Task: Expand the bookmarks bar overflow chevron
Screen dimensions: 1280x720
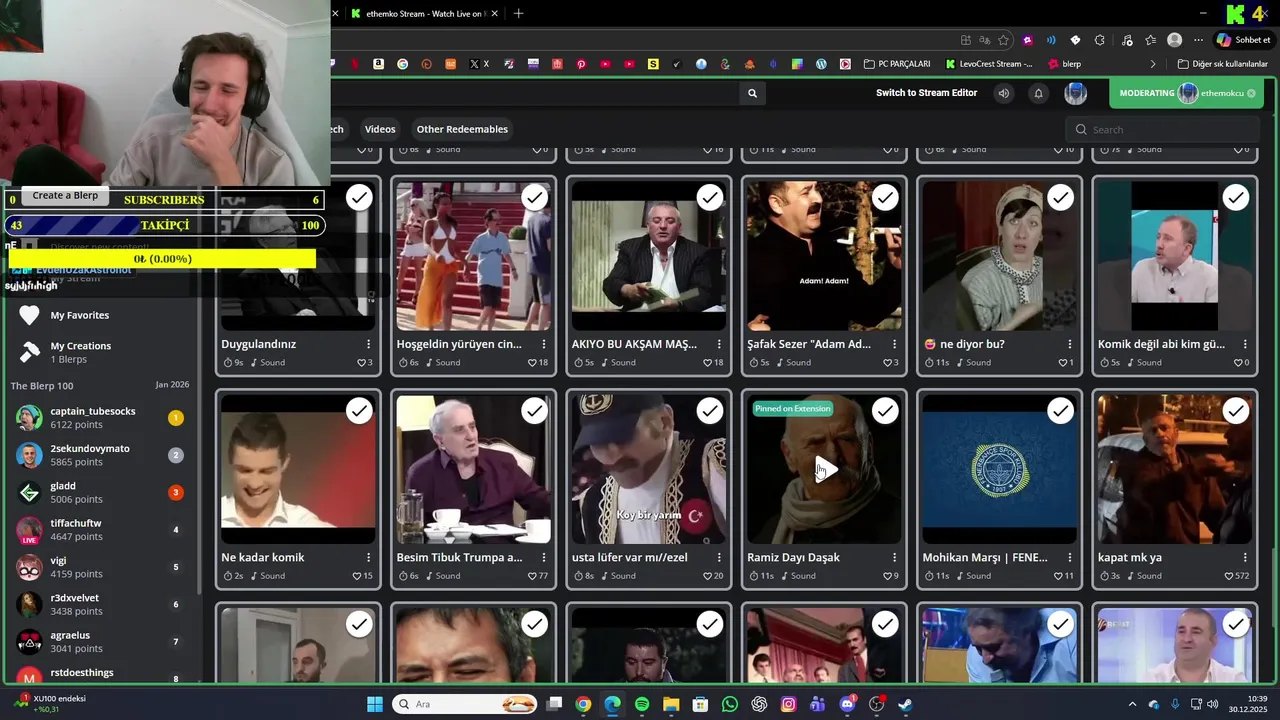Action: click(x=1152, y=64)
